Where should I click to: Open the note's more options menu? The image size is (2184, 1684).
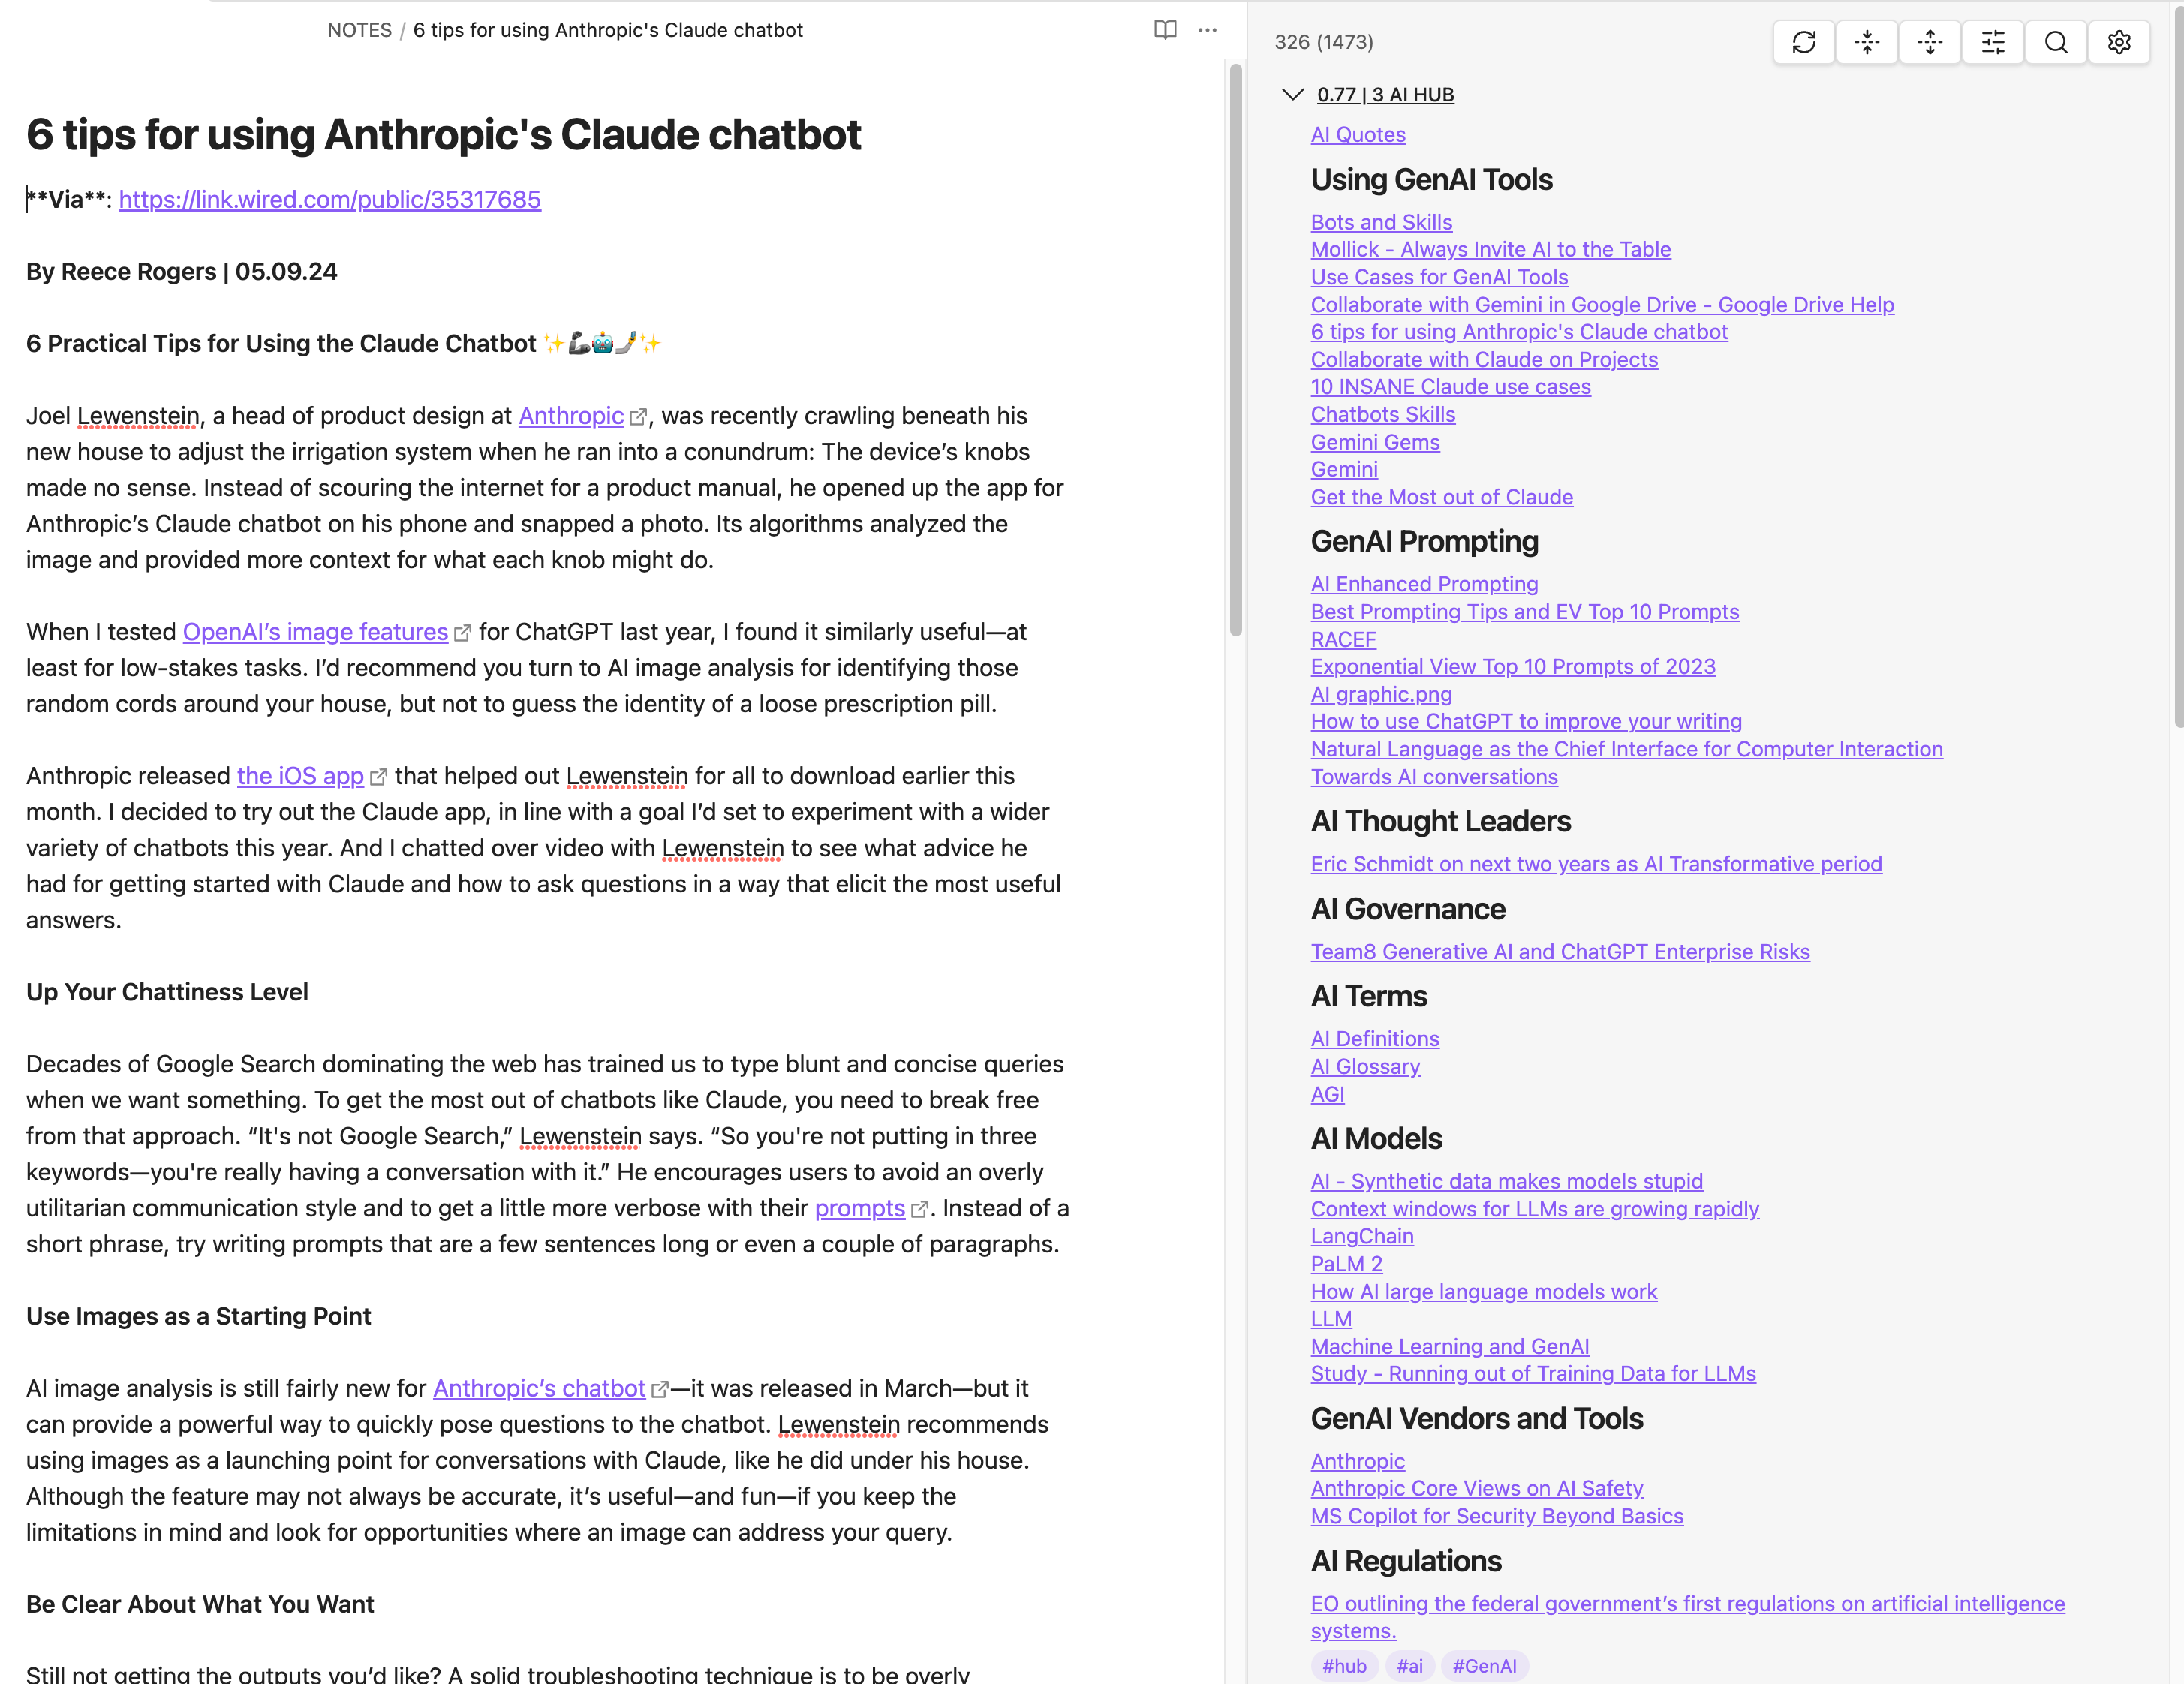(x=1207, y=30)
